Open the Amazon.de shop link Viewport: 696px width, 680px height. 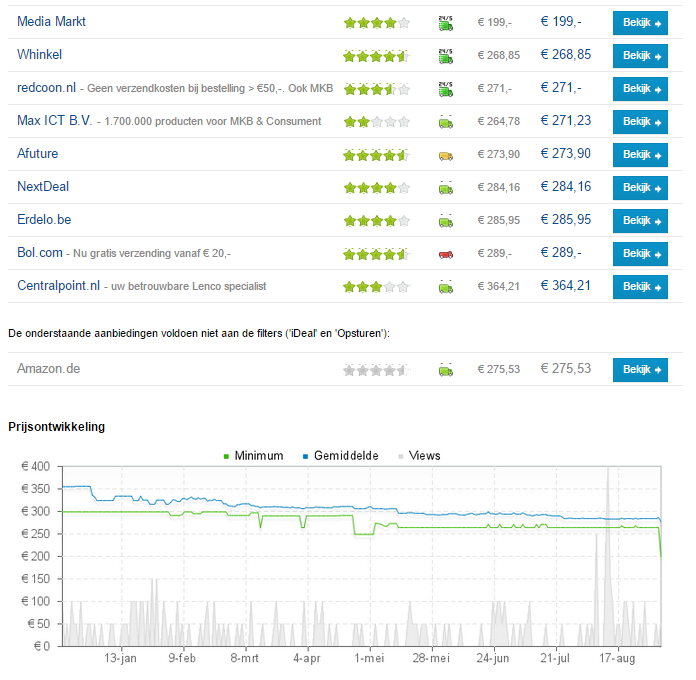click(x=48, y=368)
